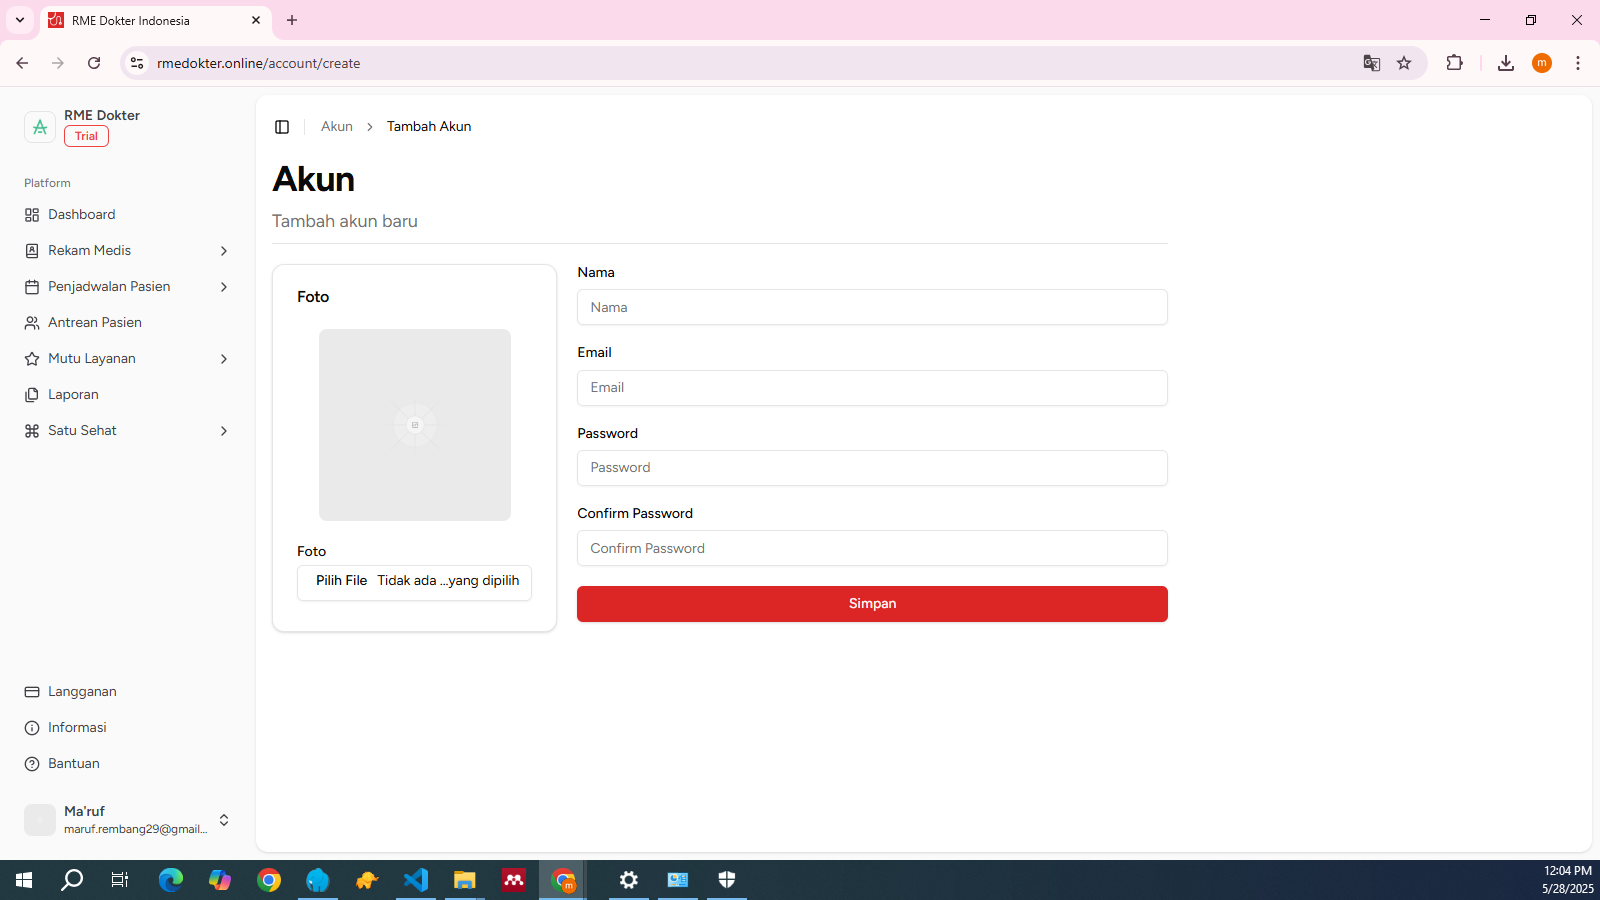Click the RME Dokter logo icon
The width and height of the screenshot is (1600, 900).
click(x=40, y=127)
